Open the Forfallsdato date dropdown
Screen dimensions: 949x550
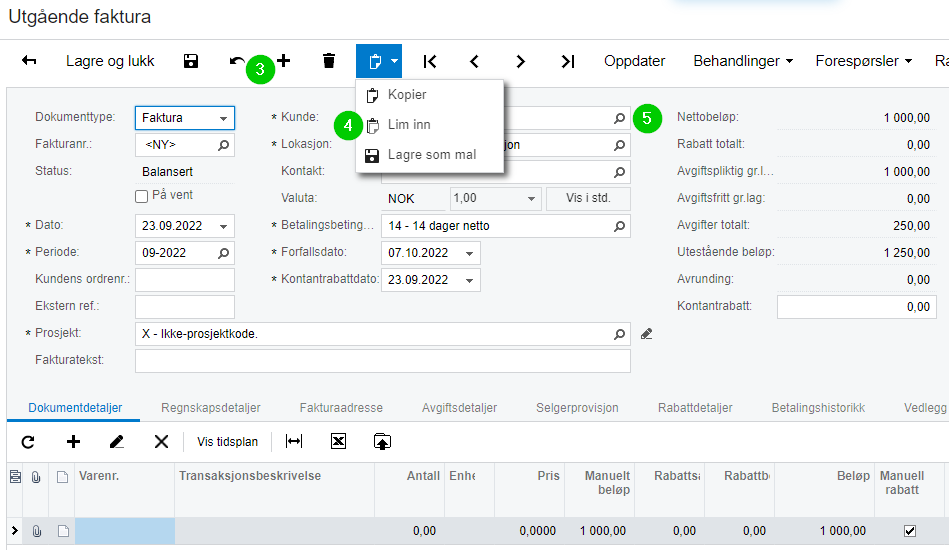[470, 254]
